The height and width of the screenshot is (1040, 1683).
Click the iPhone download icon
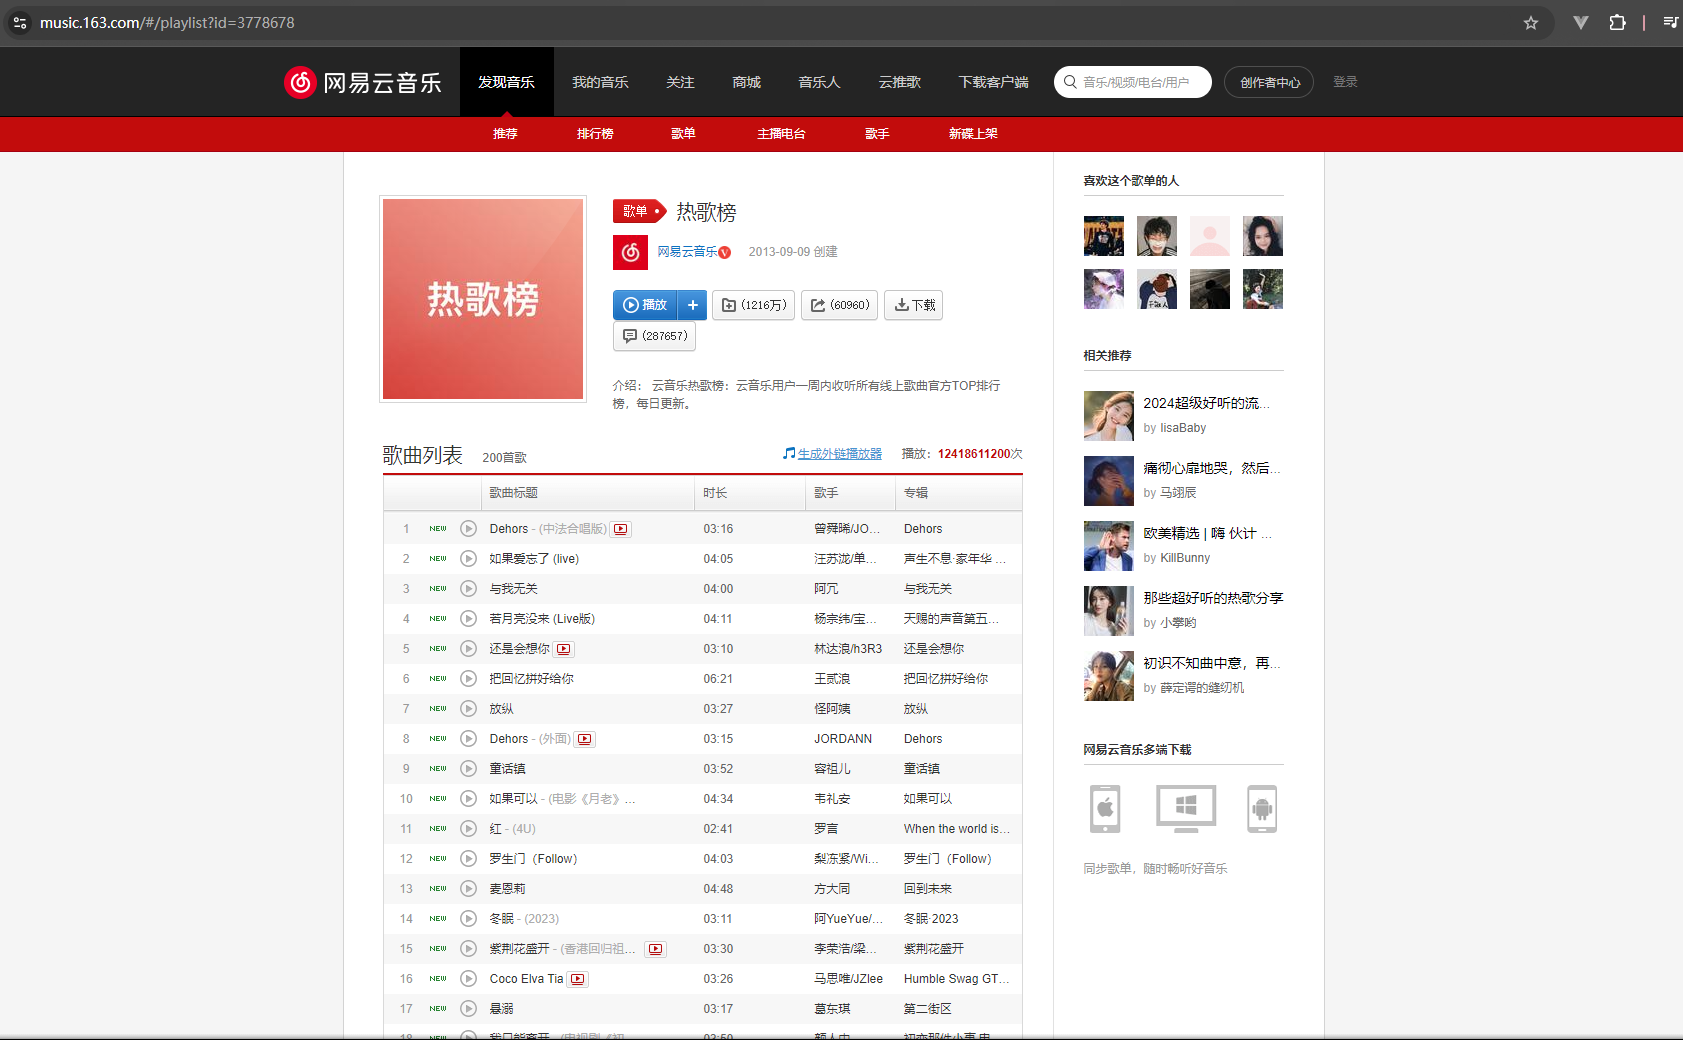pyautogui.click(x=1105, y=808)
